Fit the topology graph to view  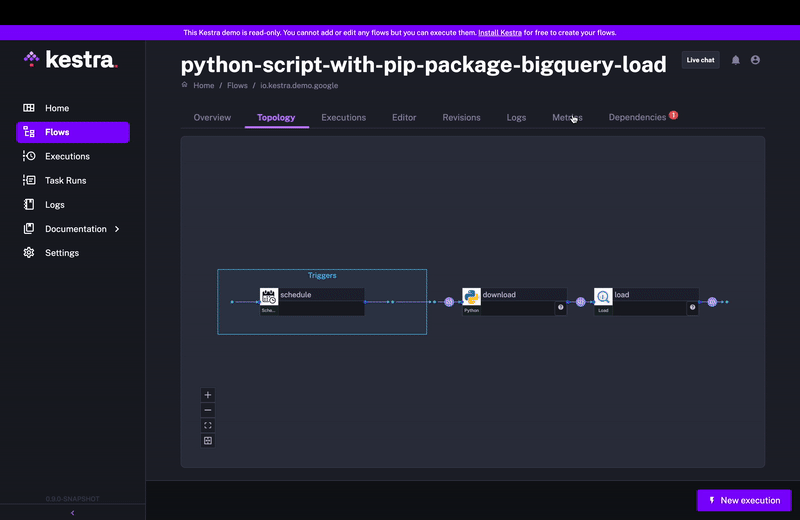208,425
